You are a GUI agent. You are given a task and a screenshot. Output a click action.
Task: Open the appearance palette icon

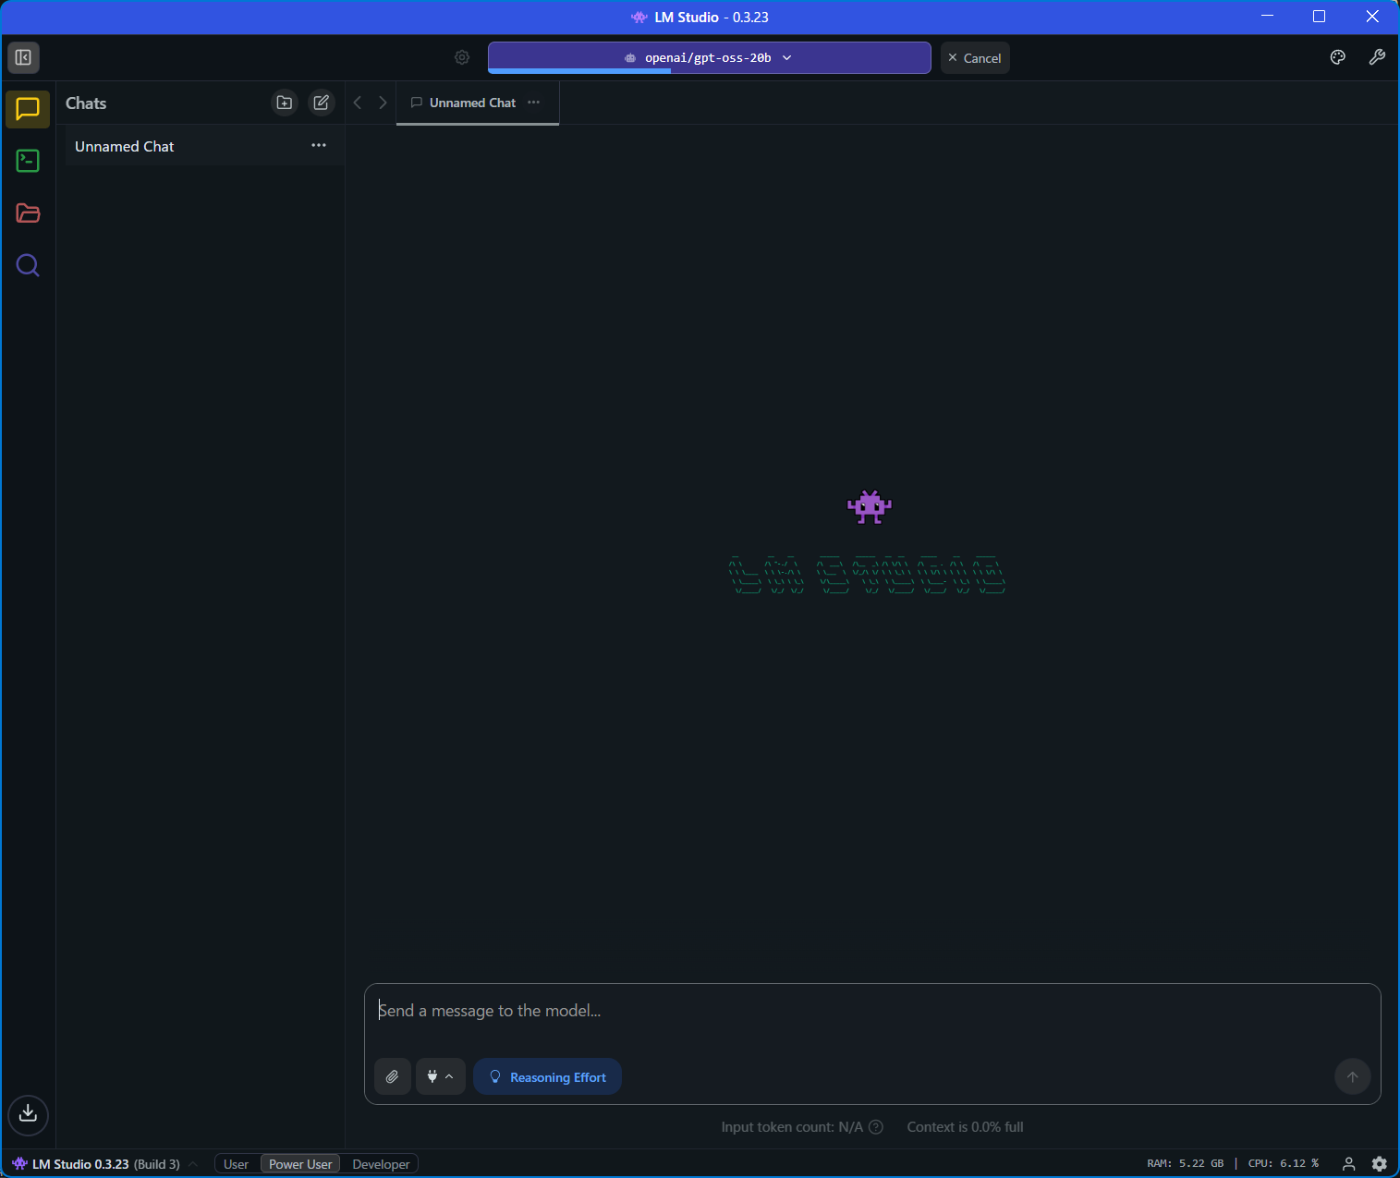pyautogui.click(x=1338, y=57)
